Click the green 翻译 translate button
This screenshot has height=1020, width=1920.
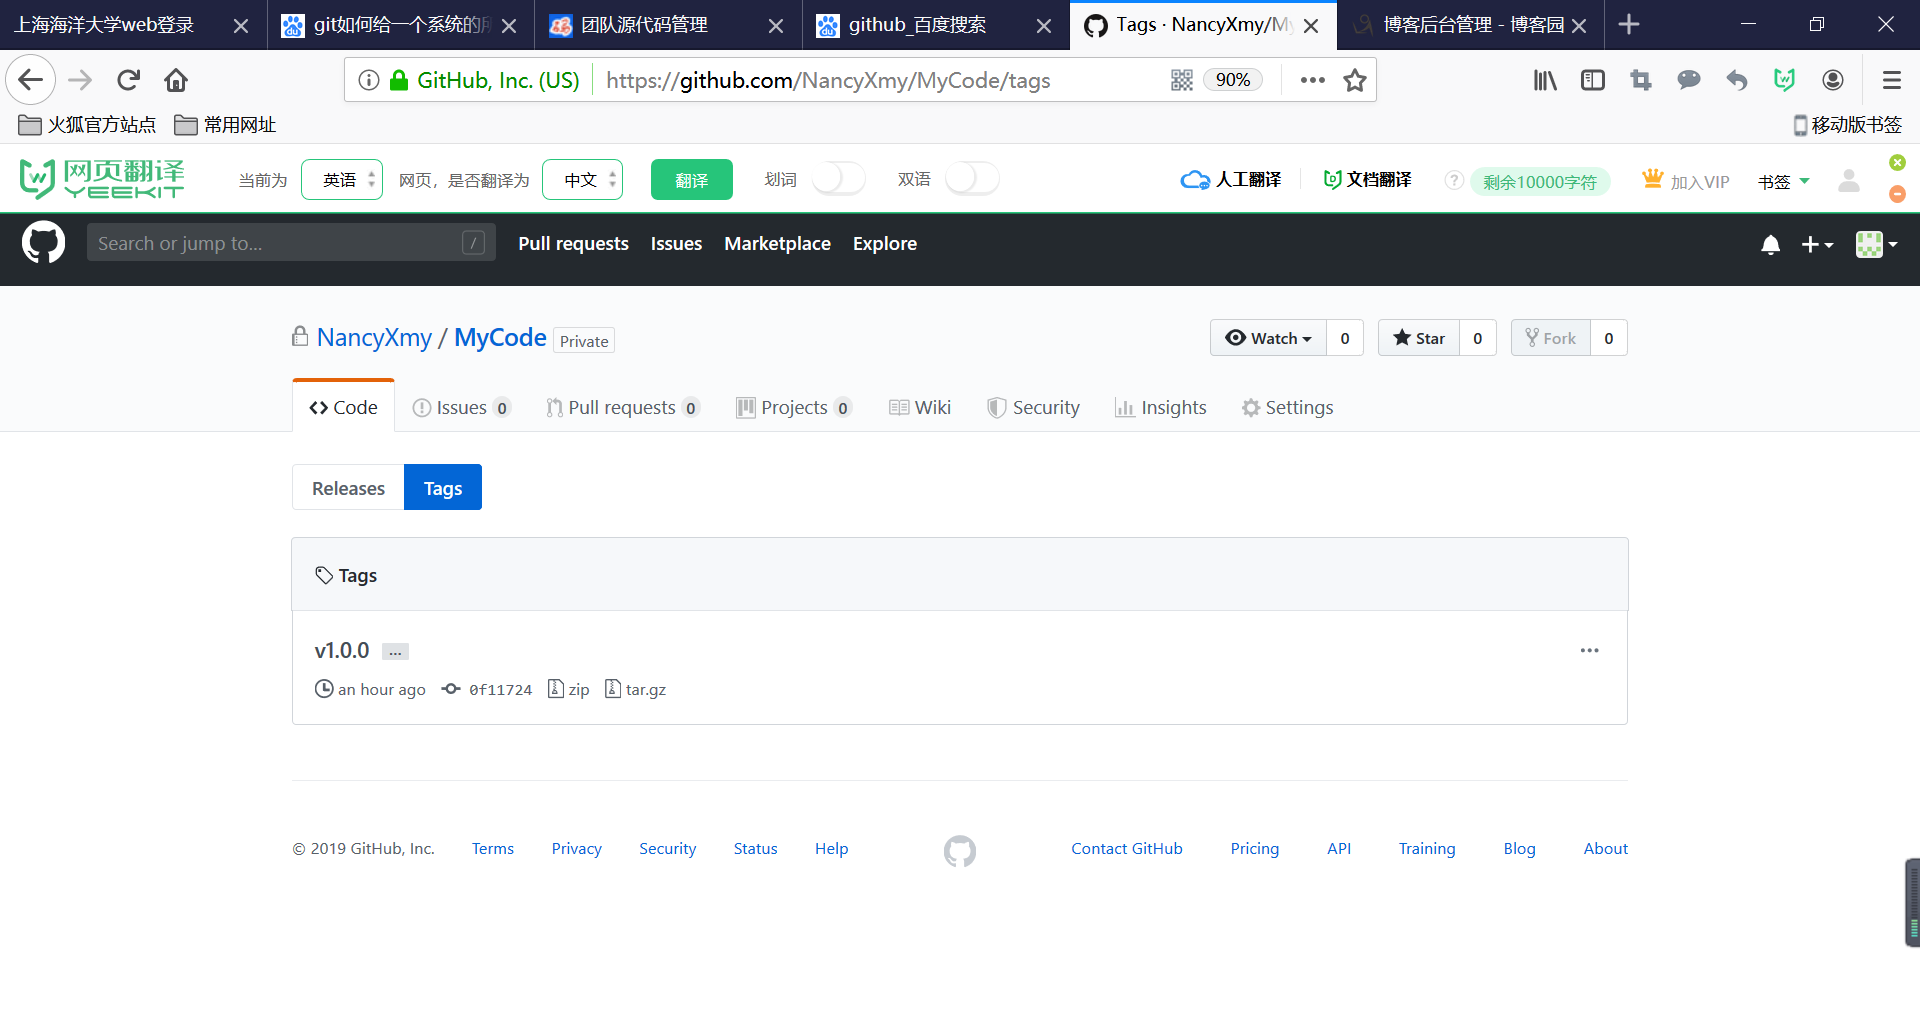[x=692, y=180]
